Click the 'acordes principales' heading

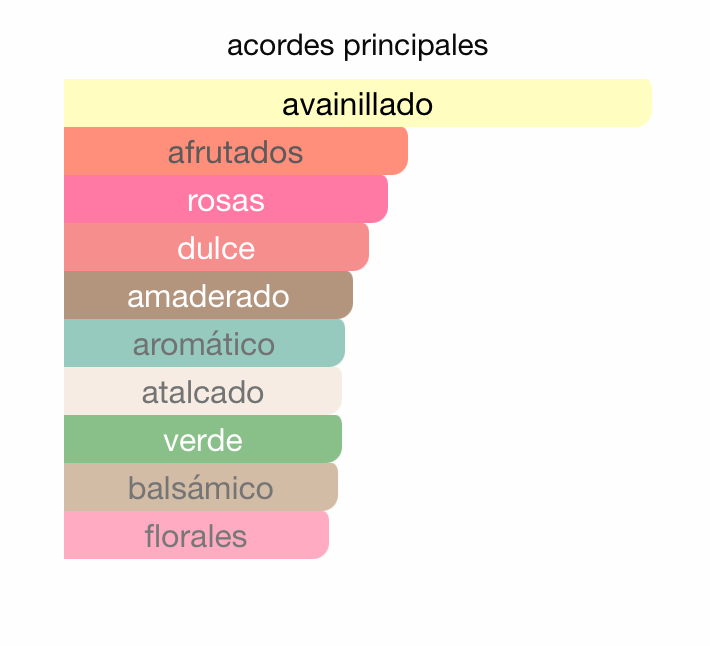tap(357, 46)
